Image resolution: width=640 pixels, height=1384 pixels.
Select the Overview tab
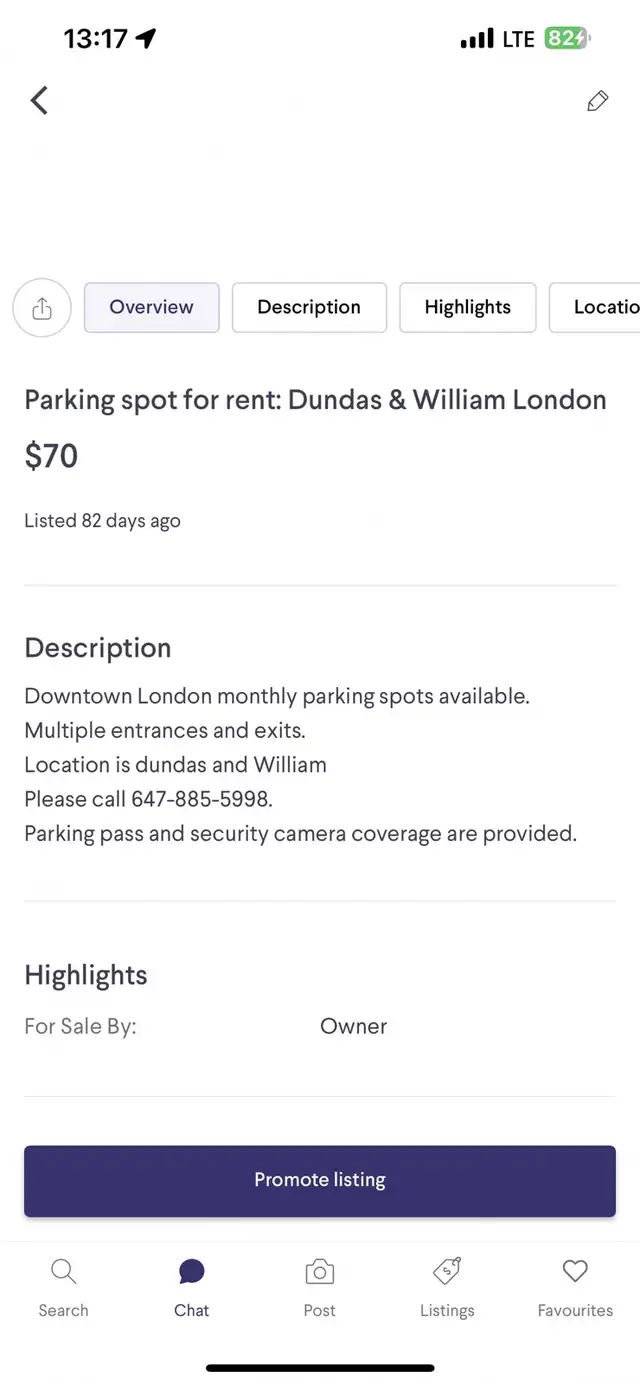[x=152, y=307]
